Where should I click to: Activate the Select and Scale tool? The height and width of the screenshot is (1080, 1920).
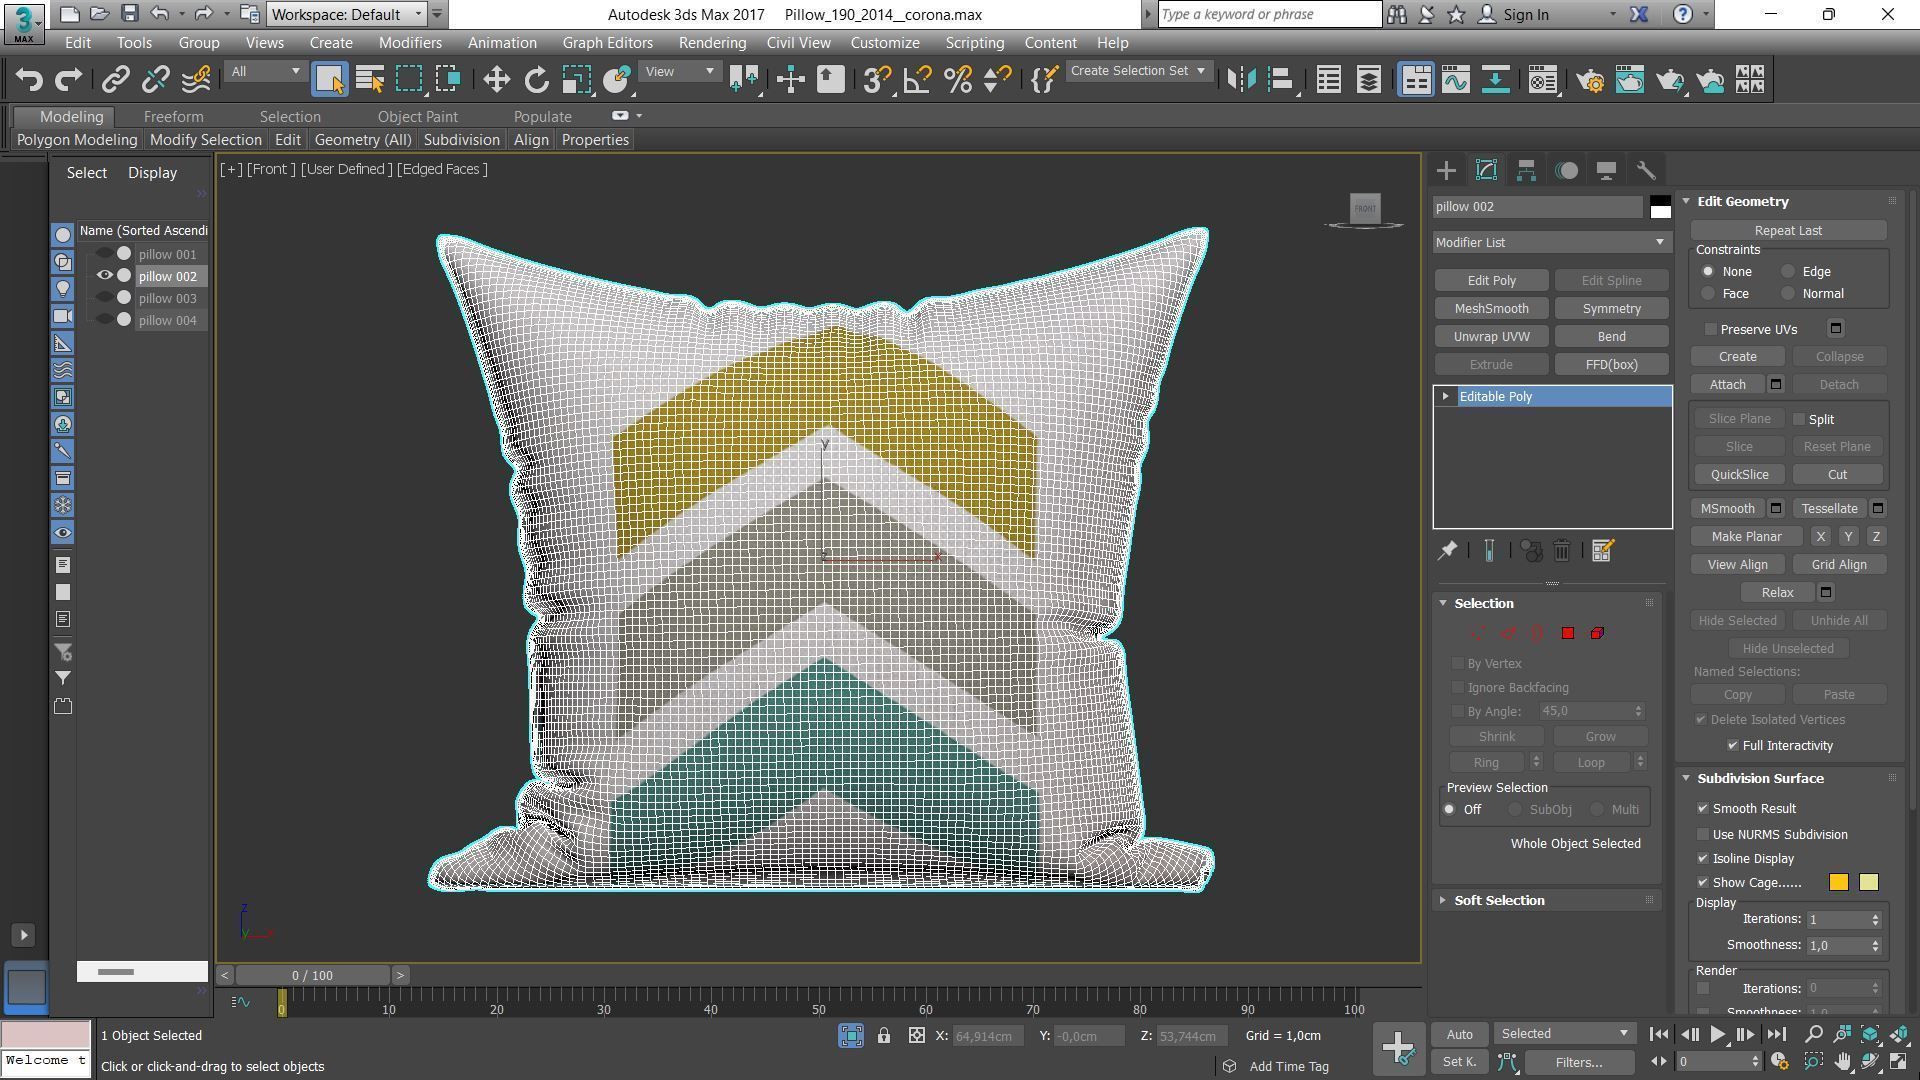[x=577, y=80]
